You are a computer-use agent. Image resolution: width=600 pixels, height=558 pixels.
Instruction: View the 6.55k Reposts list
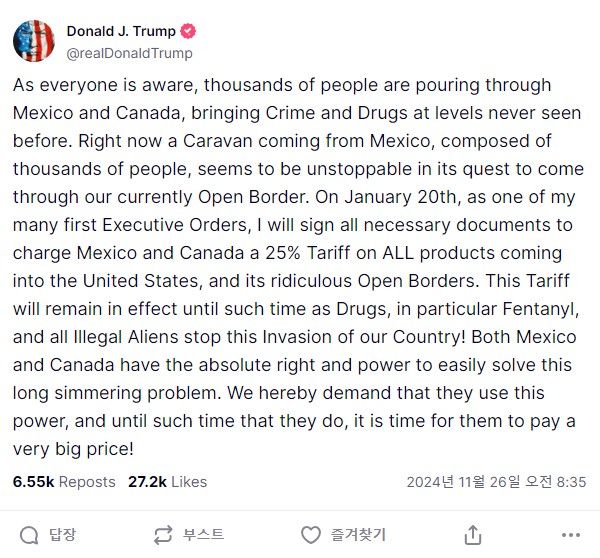[64, 481]
